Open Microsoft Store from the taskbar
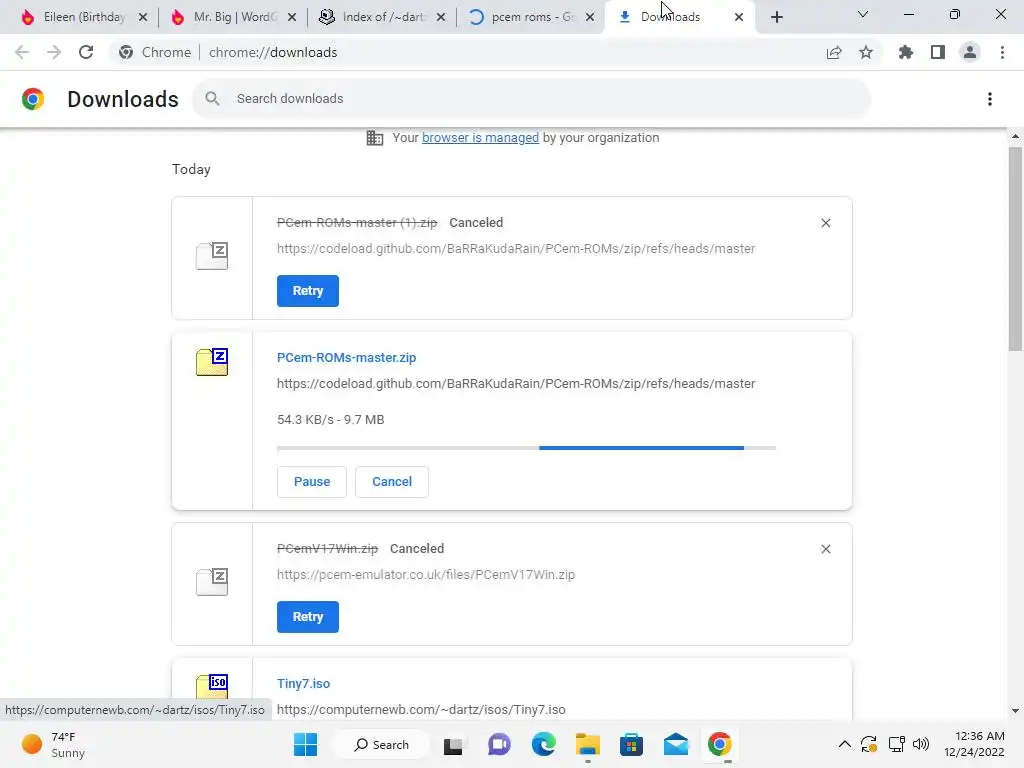1024x768 pixels. (x=632, y=744)
